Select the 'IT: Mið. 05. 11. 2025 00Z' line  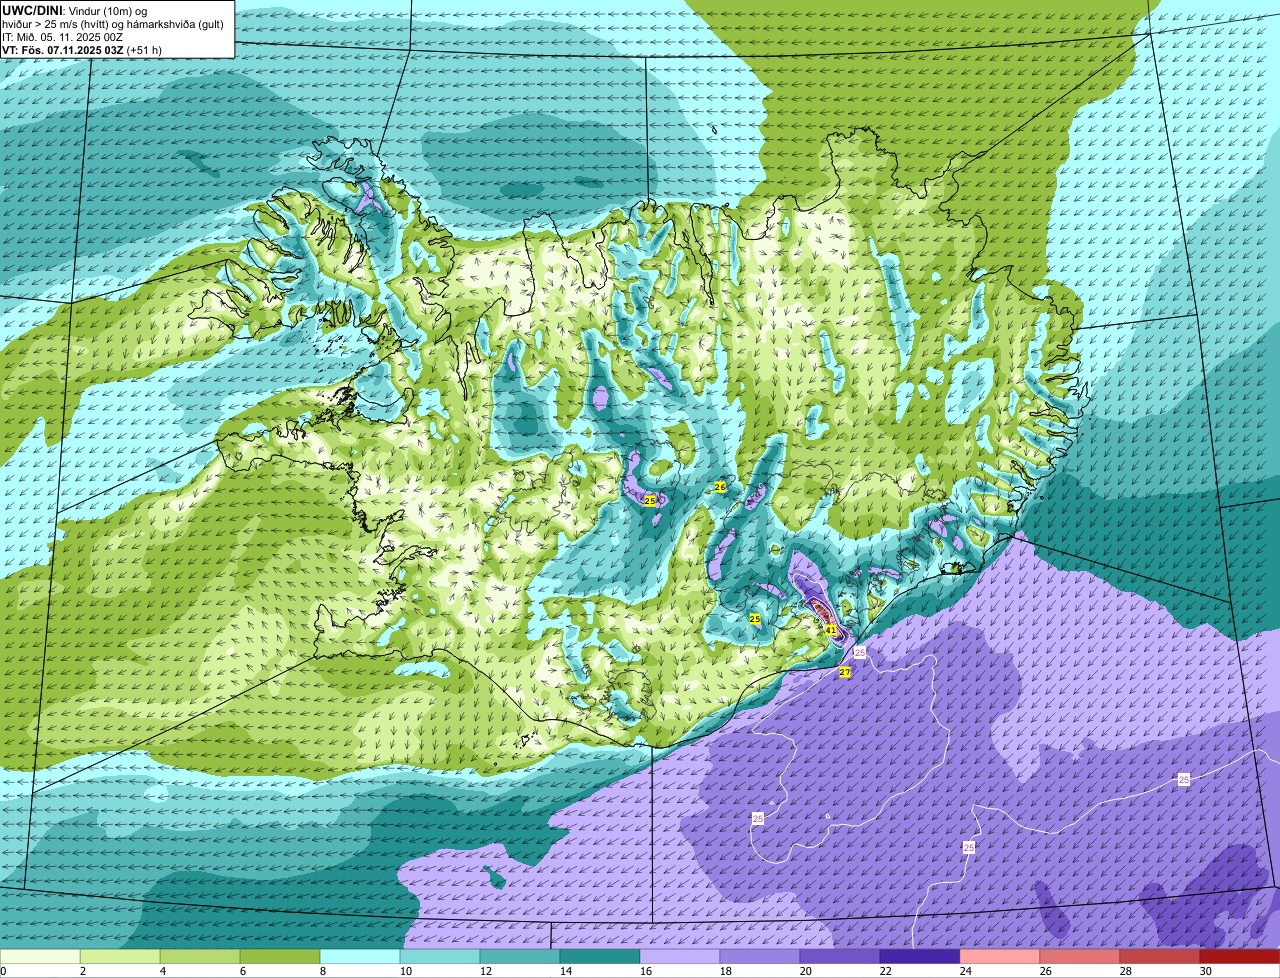[x=63, y=37]
